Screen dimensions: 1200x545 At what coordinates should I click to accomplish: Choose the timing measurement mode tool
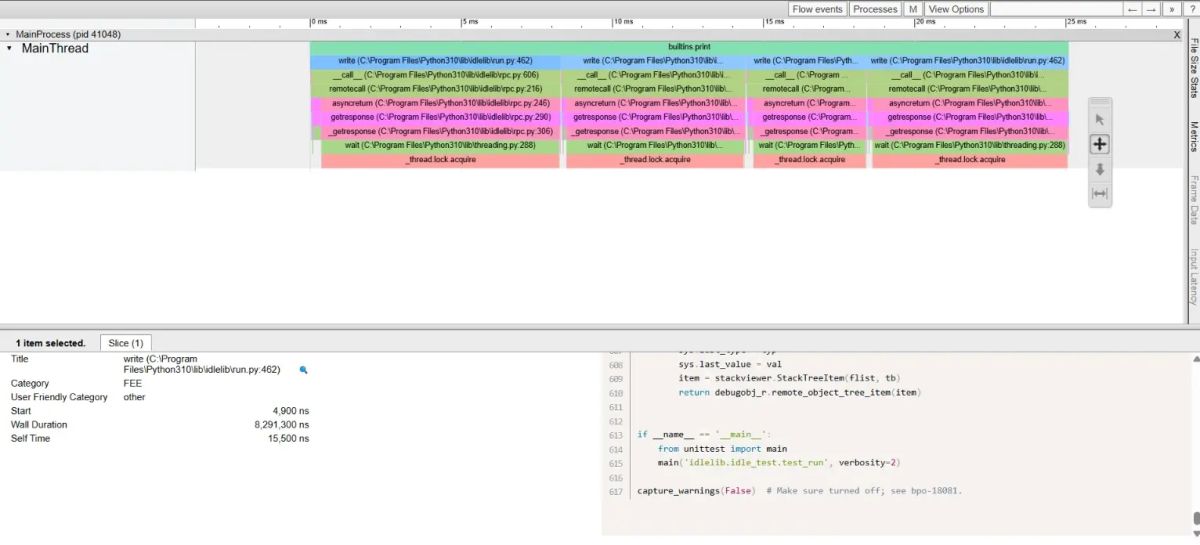click(x=1100, y=194)
